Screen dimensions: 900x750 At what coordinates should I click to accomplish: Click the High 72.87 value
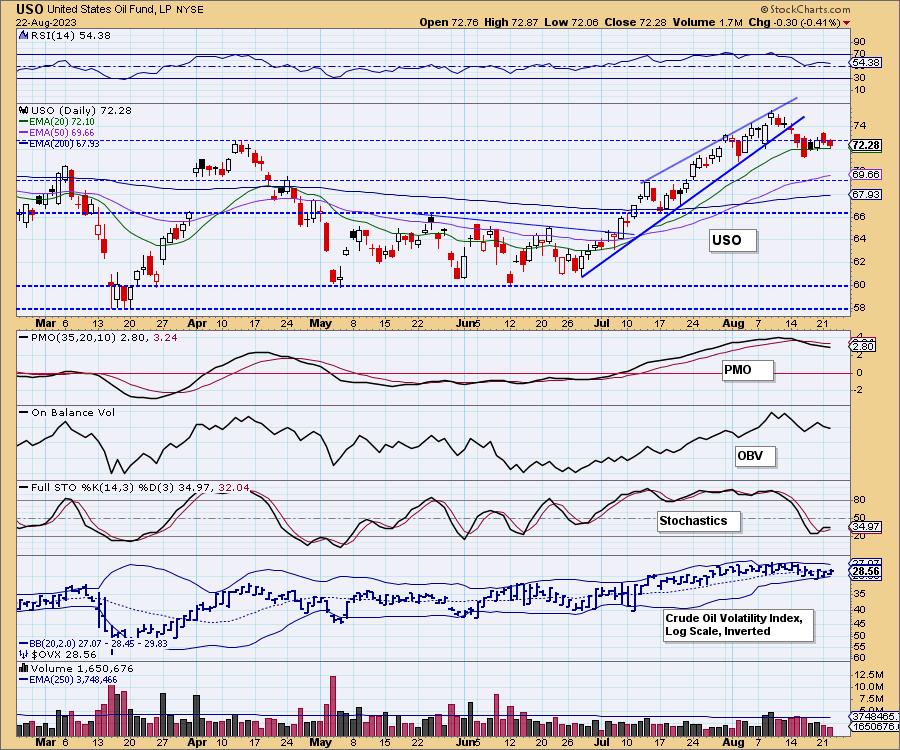tap(510, 22)
